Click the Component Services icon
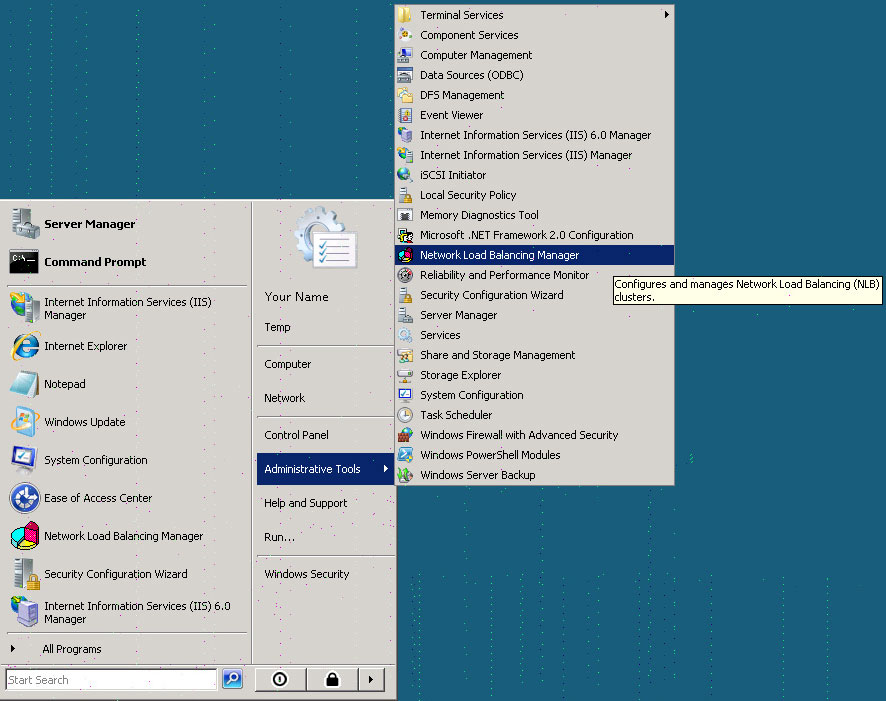 pyautogui.click(x=405, y=34)
